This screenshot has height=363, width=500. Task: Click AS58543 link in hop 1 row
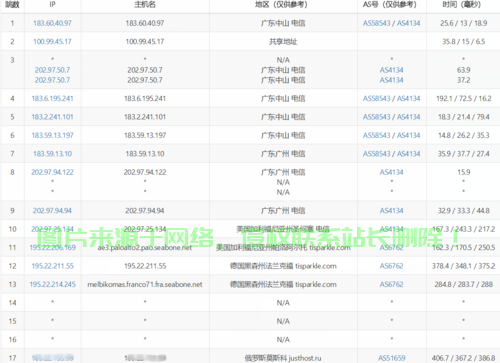pyautogui.click(x=376, y=23)
